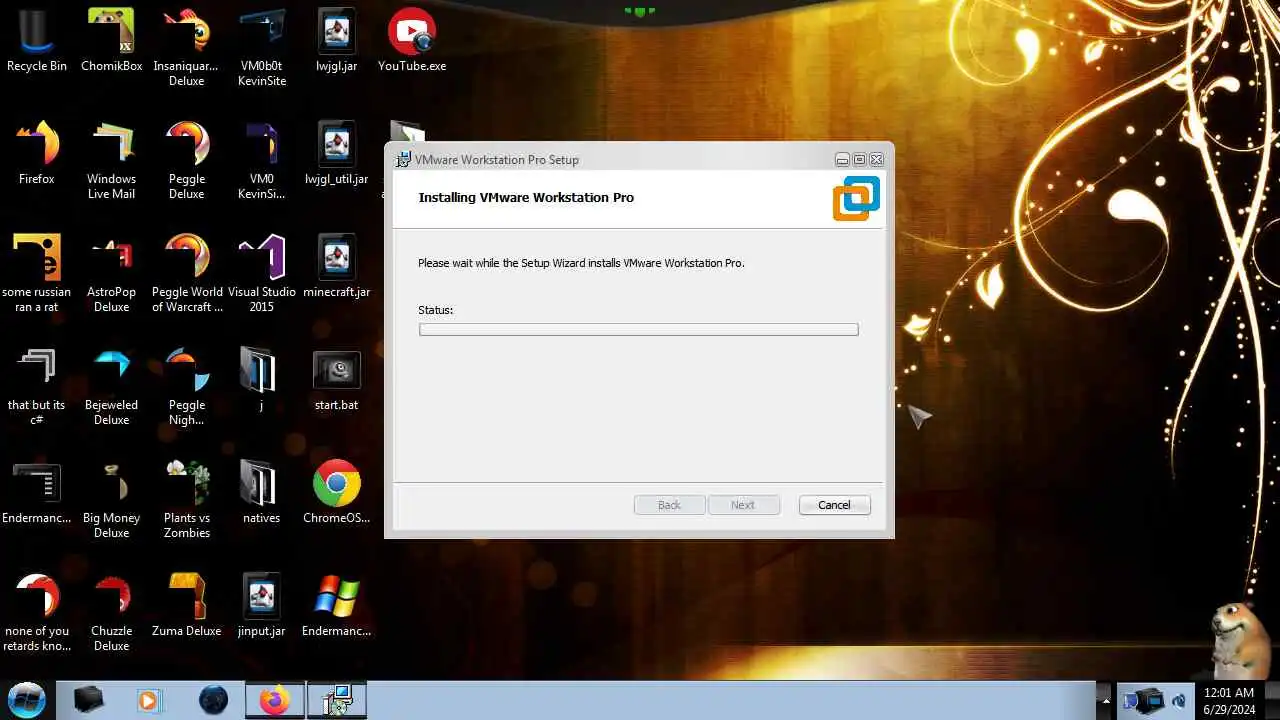The width and height of the screenshot is (1280, 720).
Task: Select the lwjgl_util.jar file icon
Action: coord(336,153)
